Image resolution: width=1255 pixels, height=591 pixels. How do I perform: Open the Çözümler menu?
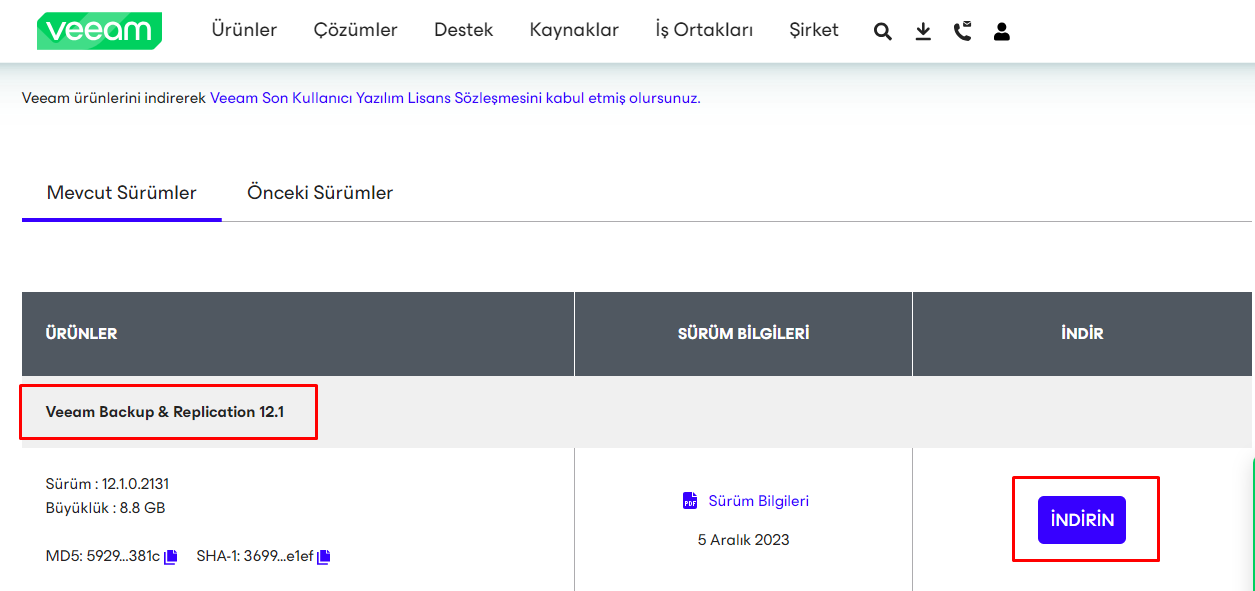click(355, 30)
